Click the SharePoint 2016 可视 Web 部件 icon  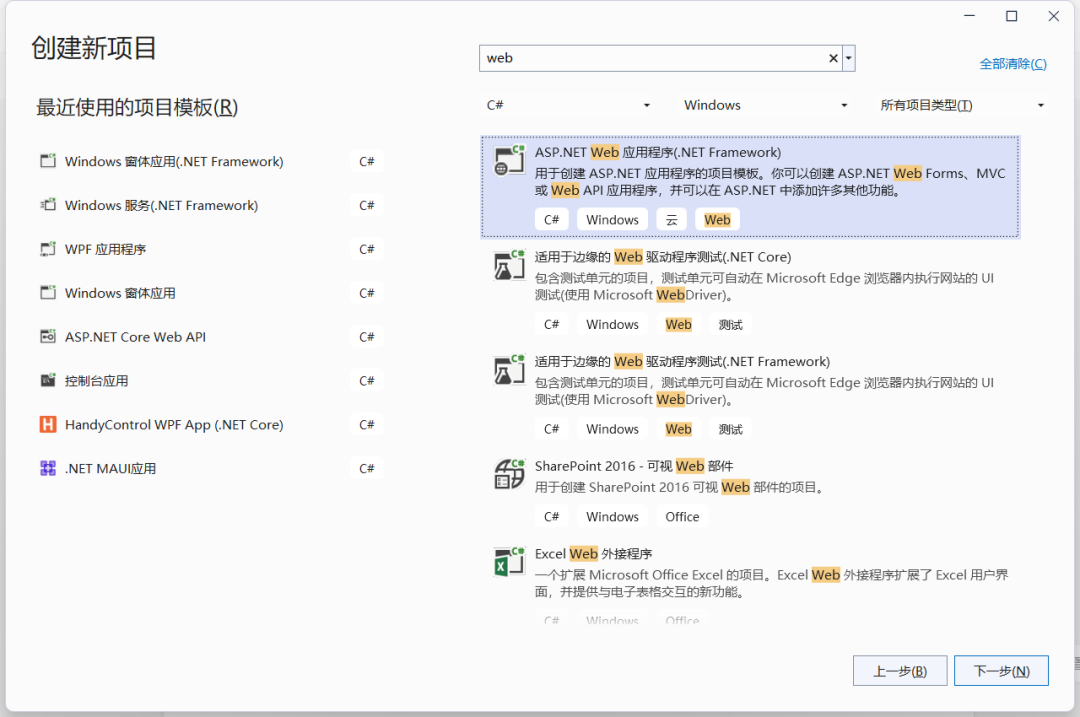click(509, 475)
